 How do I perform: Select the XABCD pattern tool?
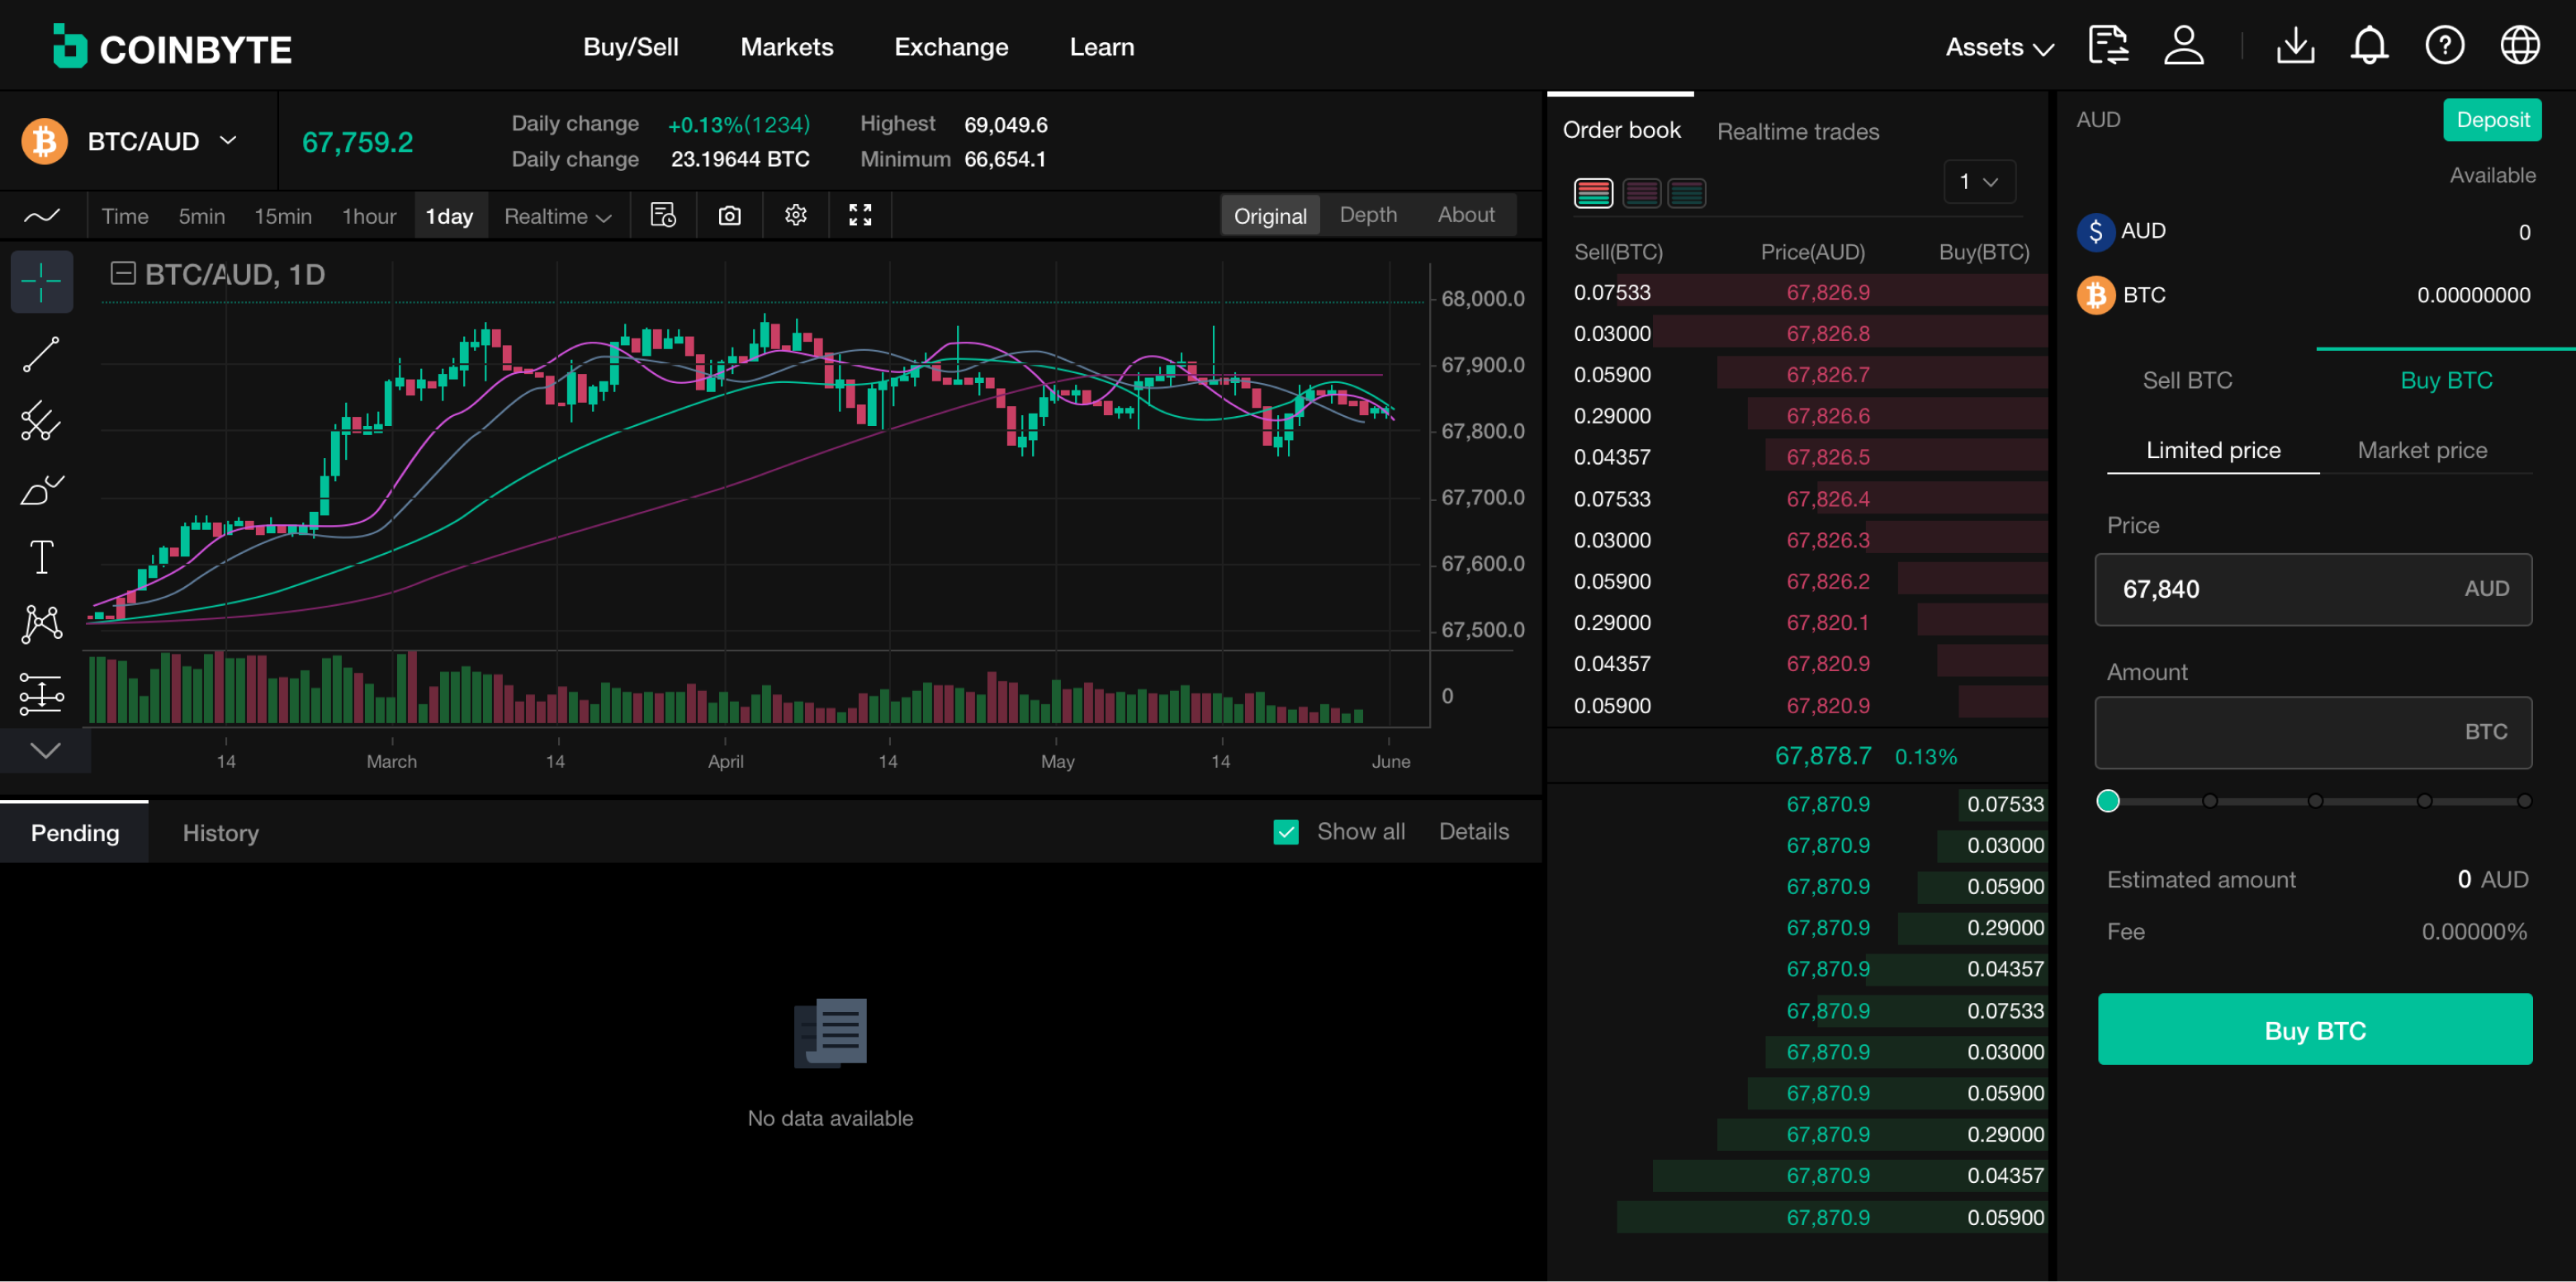(x=41, y=624)
